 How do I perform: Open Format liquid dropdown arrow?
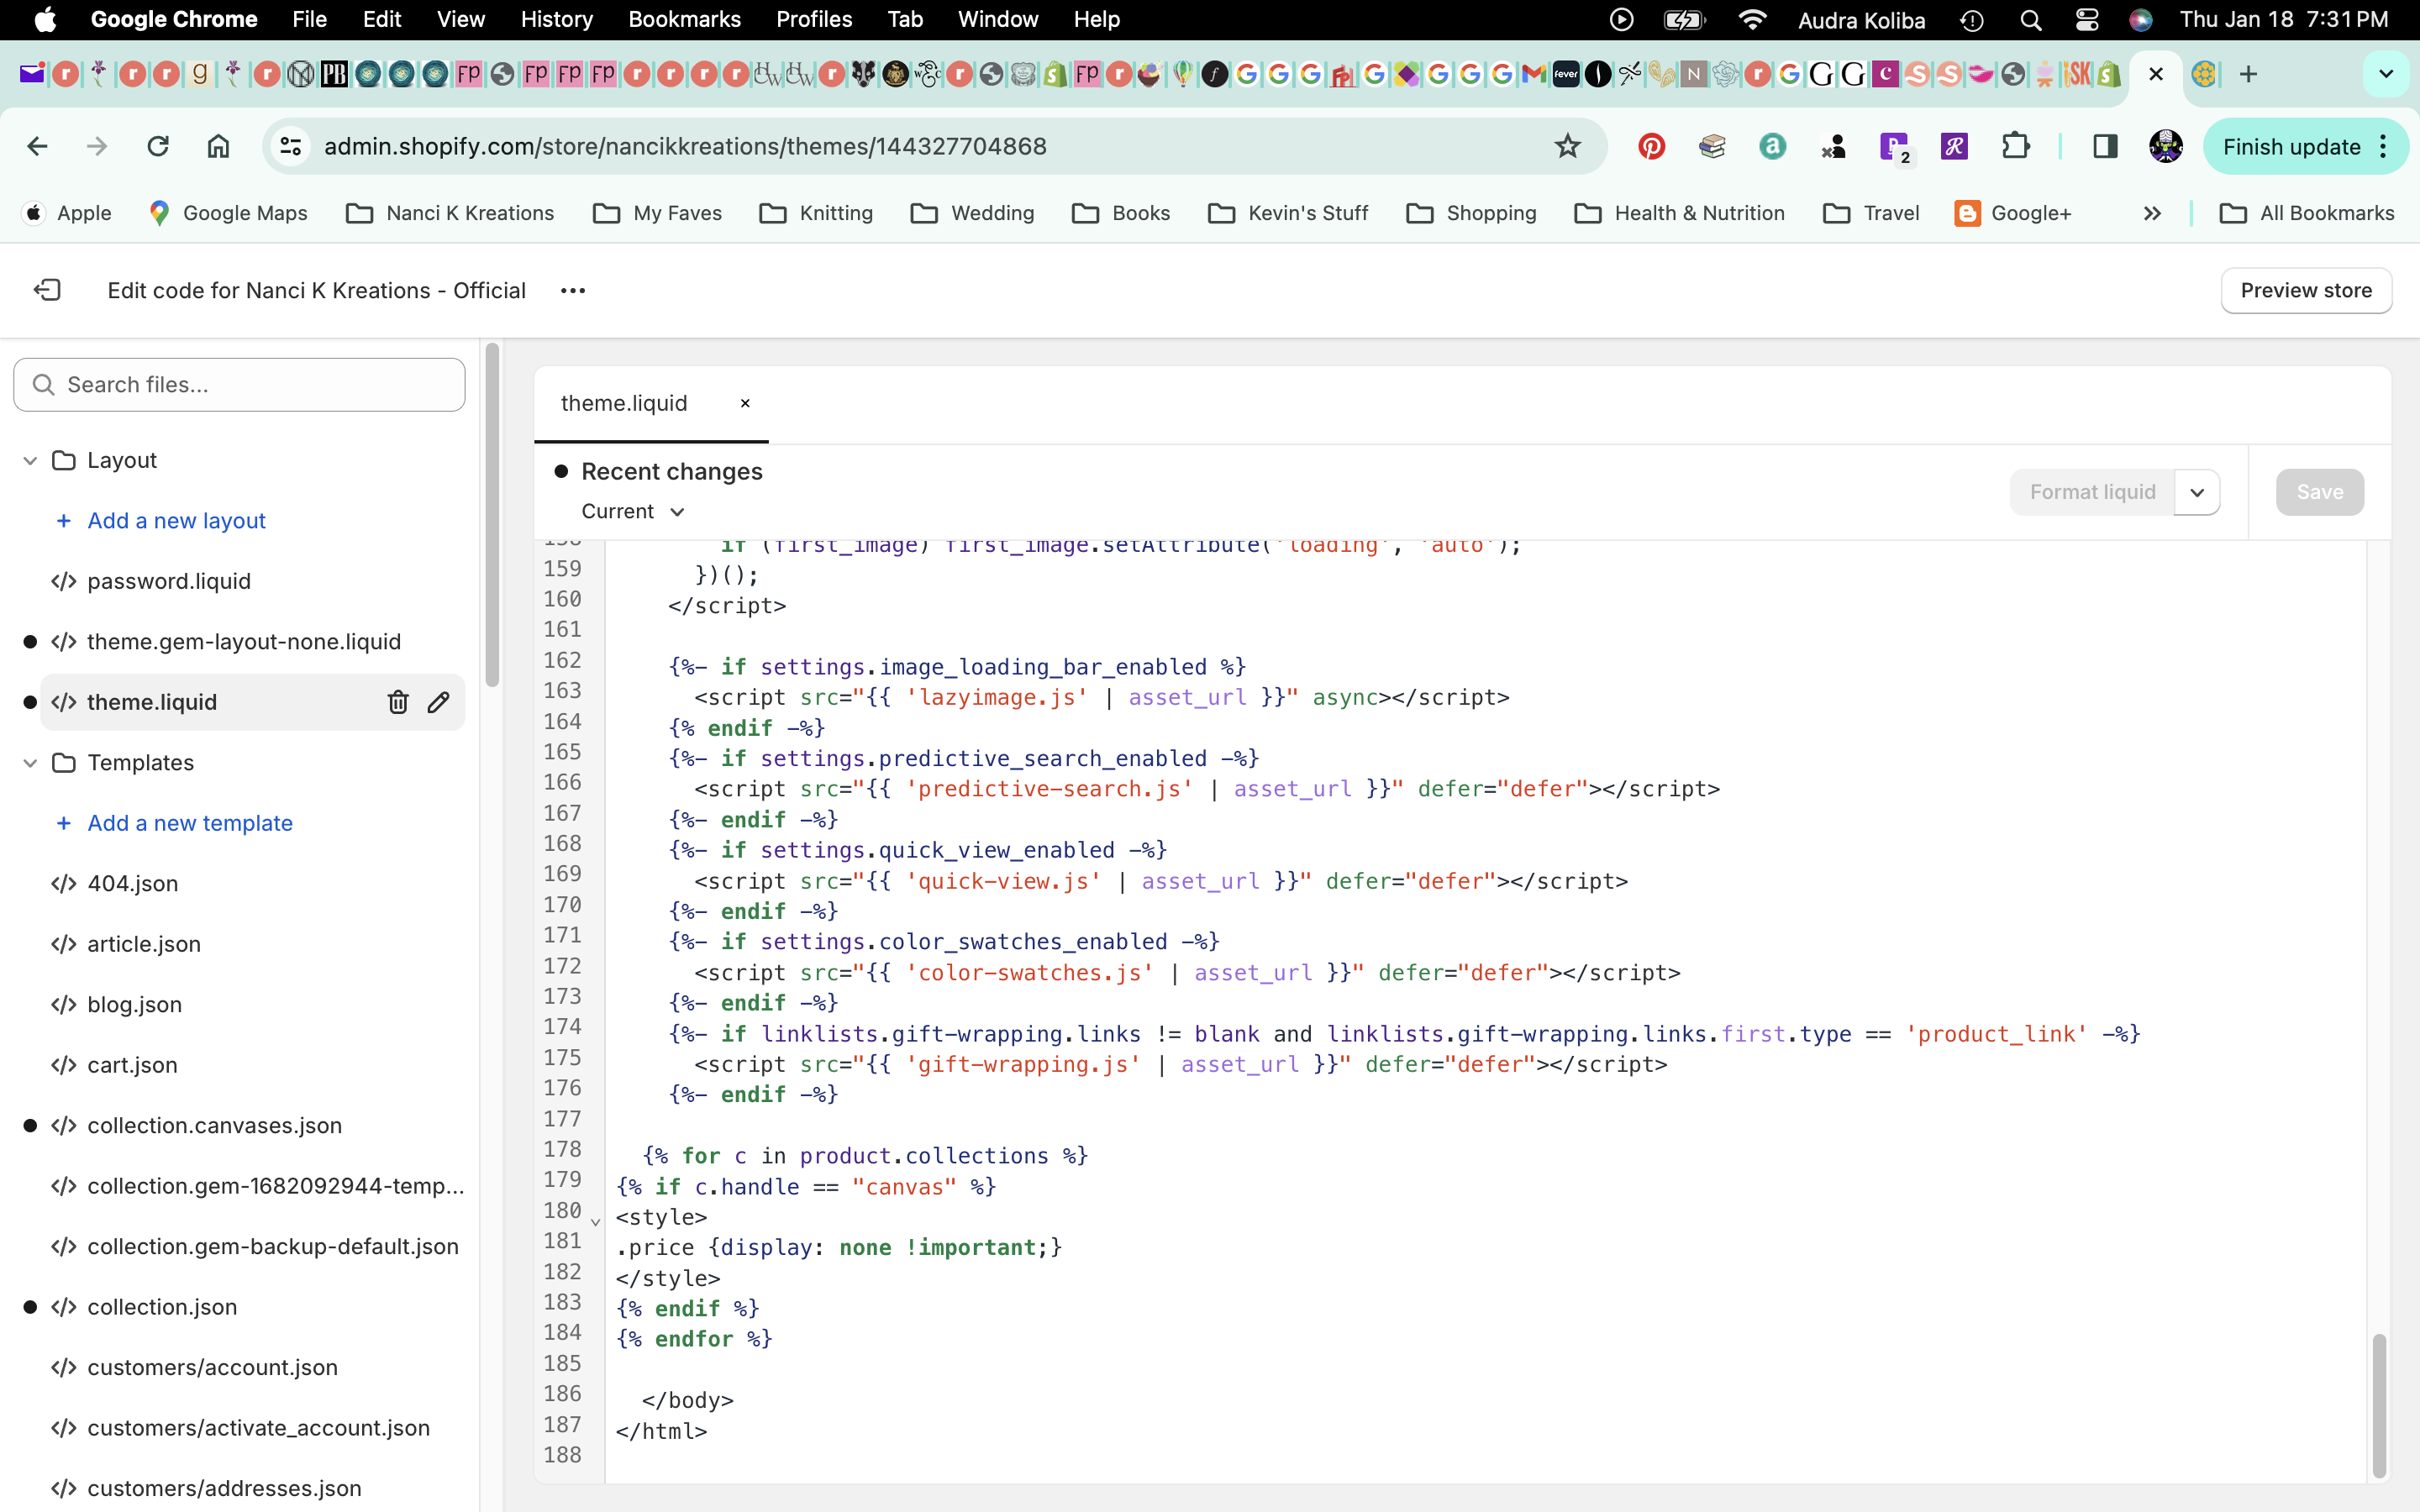point(2197,492)
